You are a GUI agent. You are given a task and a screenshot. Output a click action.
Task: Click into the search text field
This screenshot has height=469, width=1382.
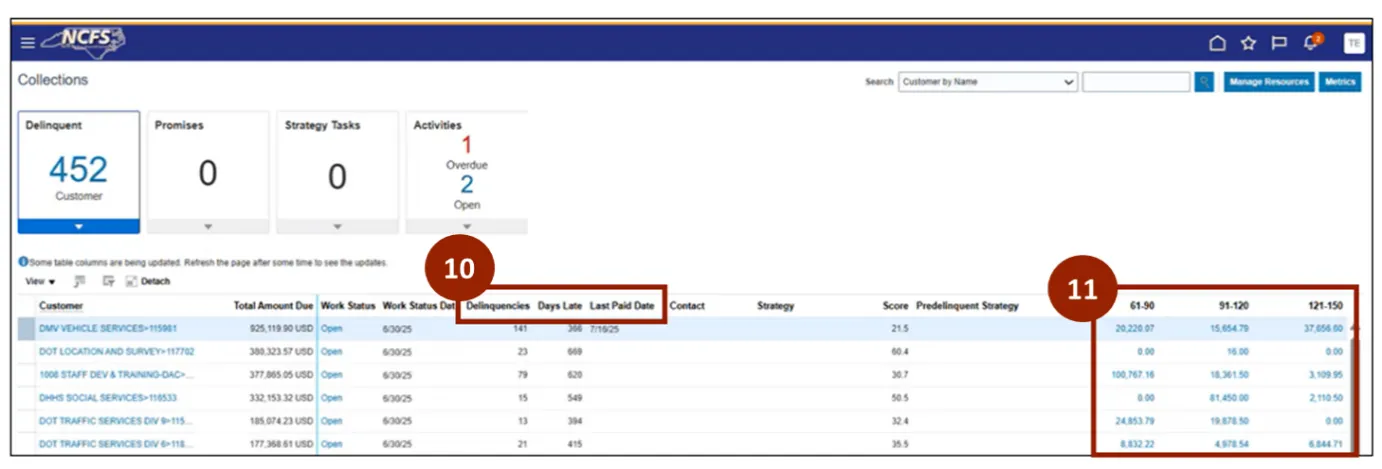pos(1135,82)
